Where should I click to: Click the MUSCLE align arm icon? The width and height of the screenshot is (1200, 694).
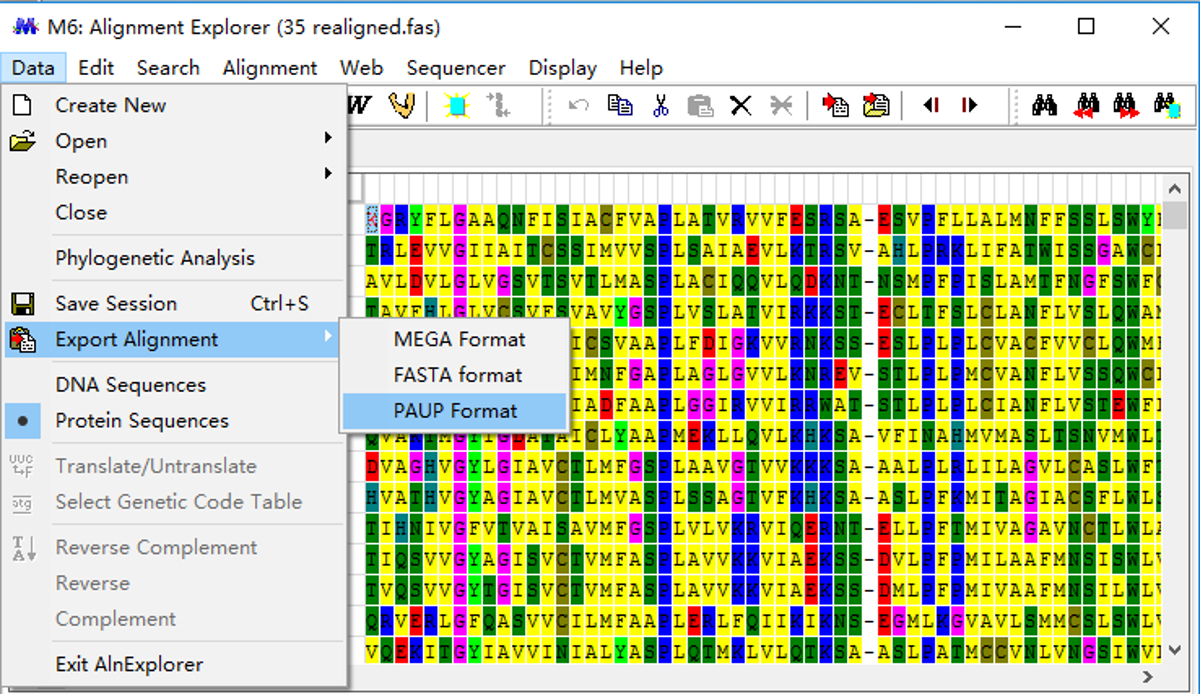point(402,105)
